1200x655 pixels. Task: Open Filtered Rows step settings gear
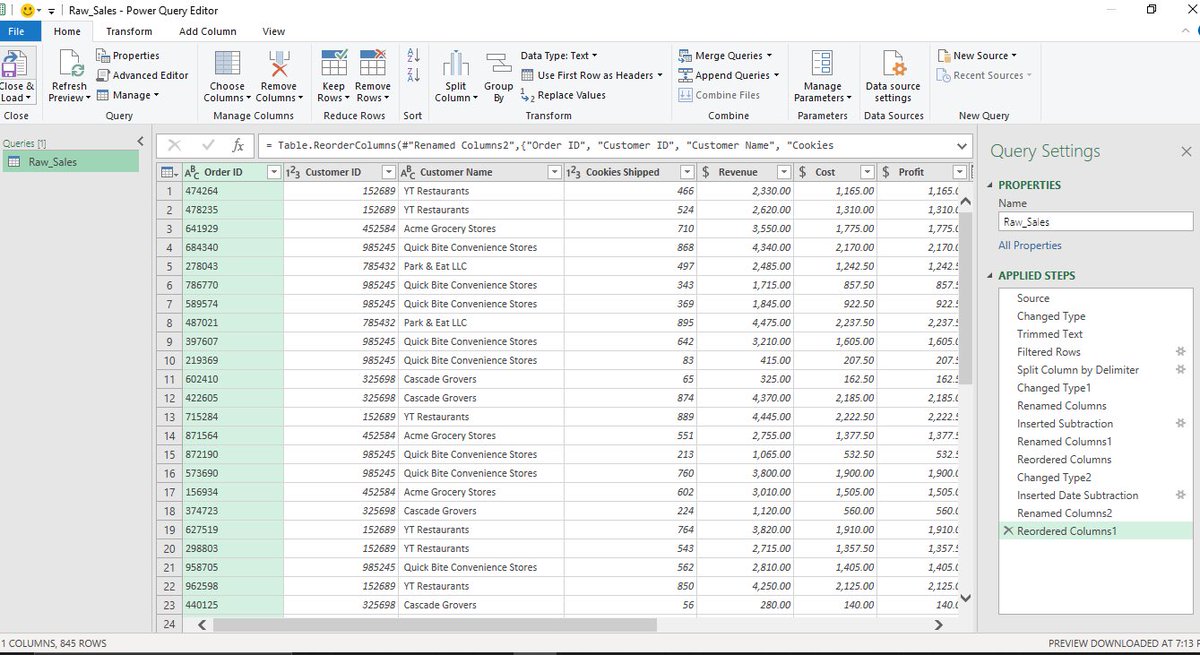tap(1181, 352)
